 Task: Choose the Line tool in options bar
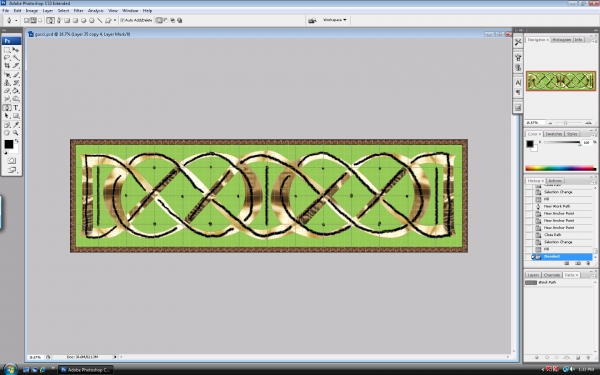(x=99, y=20)
